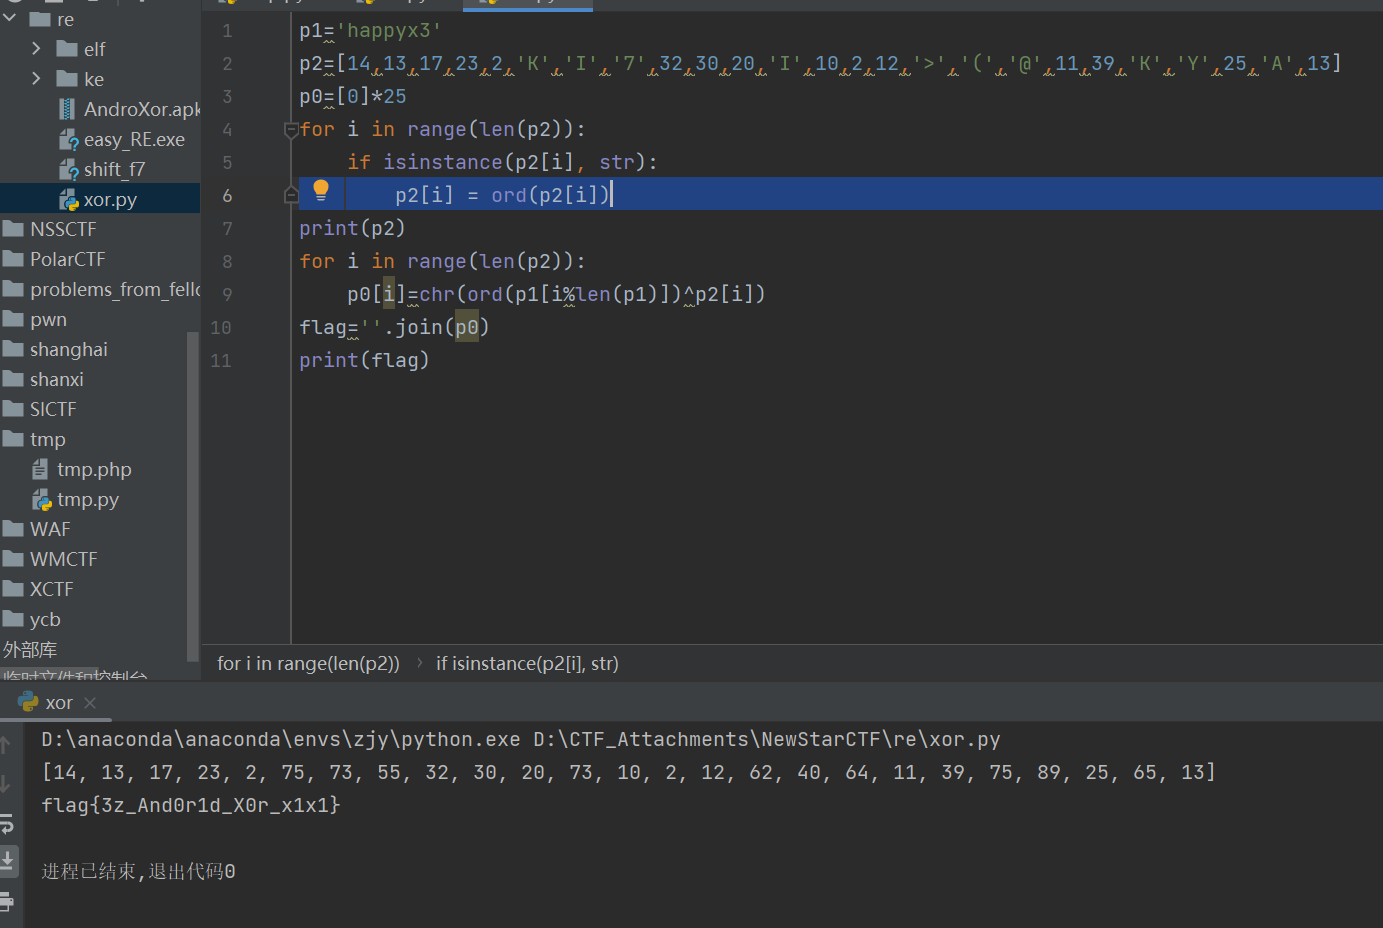Collapse the re folder
Image resolution: width=1383 pixels, height=928 pixels.
coord(10,19)
